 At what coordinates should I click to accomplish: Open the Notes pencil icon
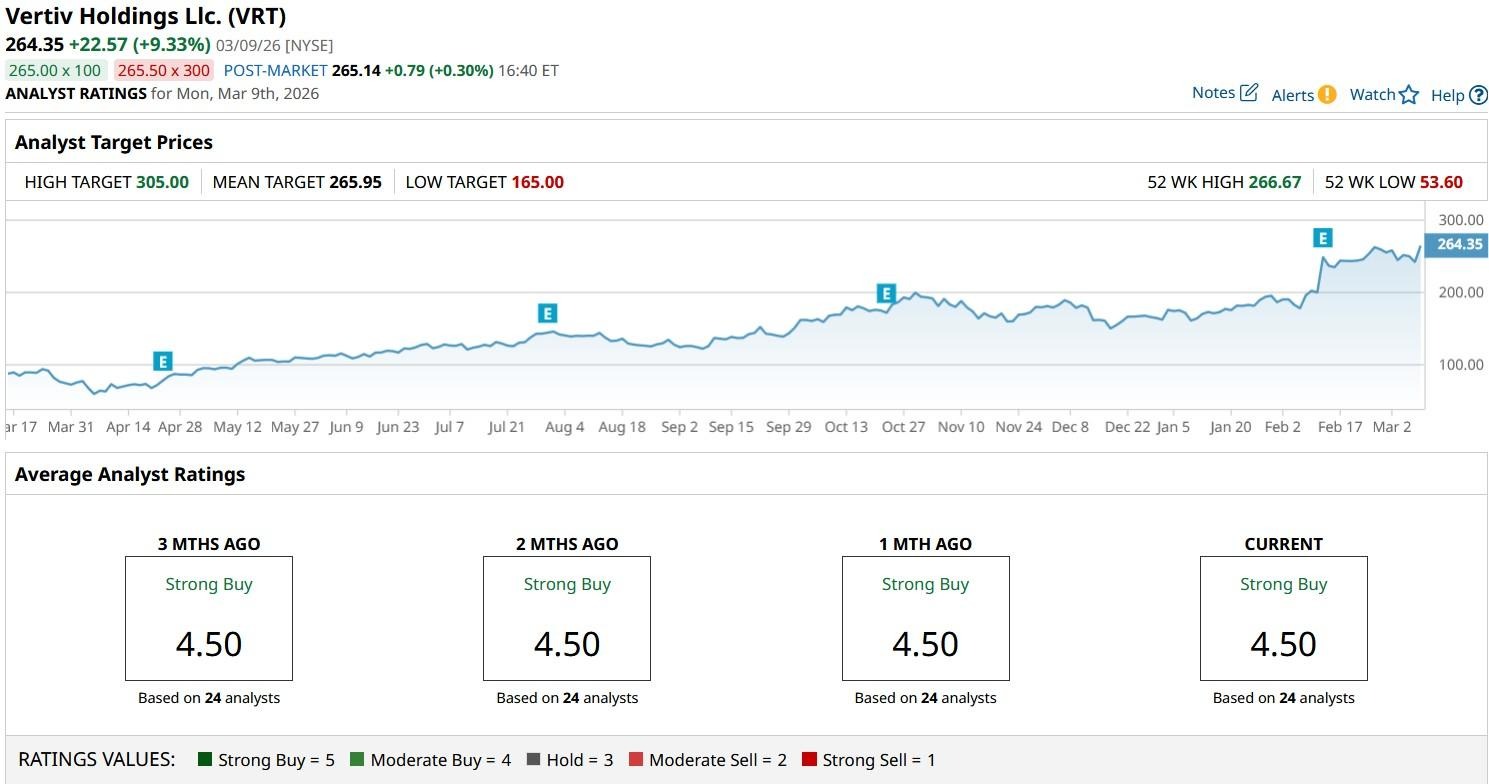(x=1249, y=93)
